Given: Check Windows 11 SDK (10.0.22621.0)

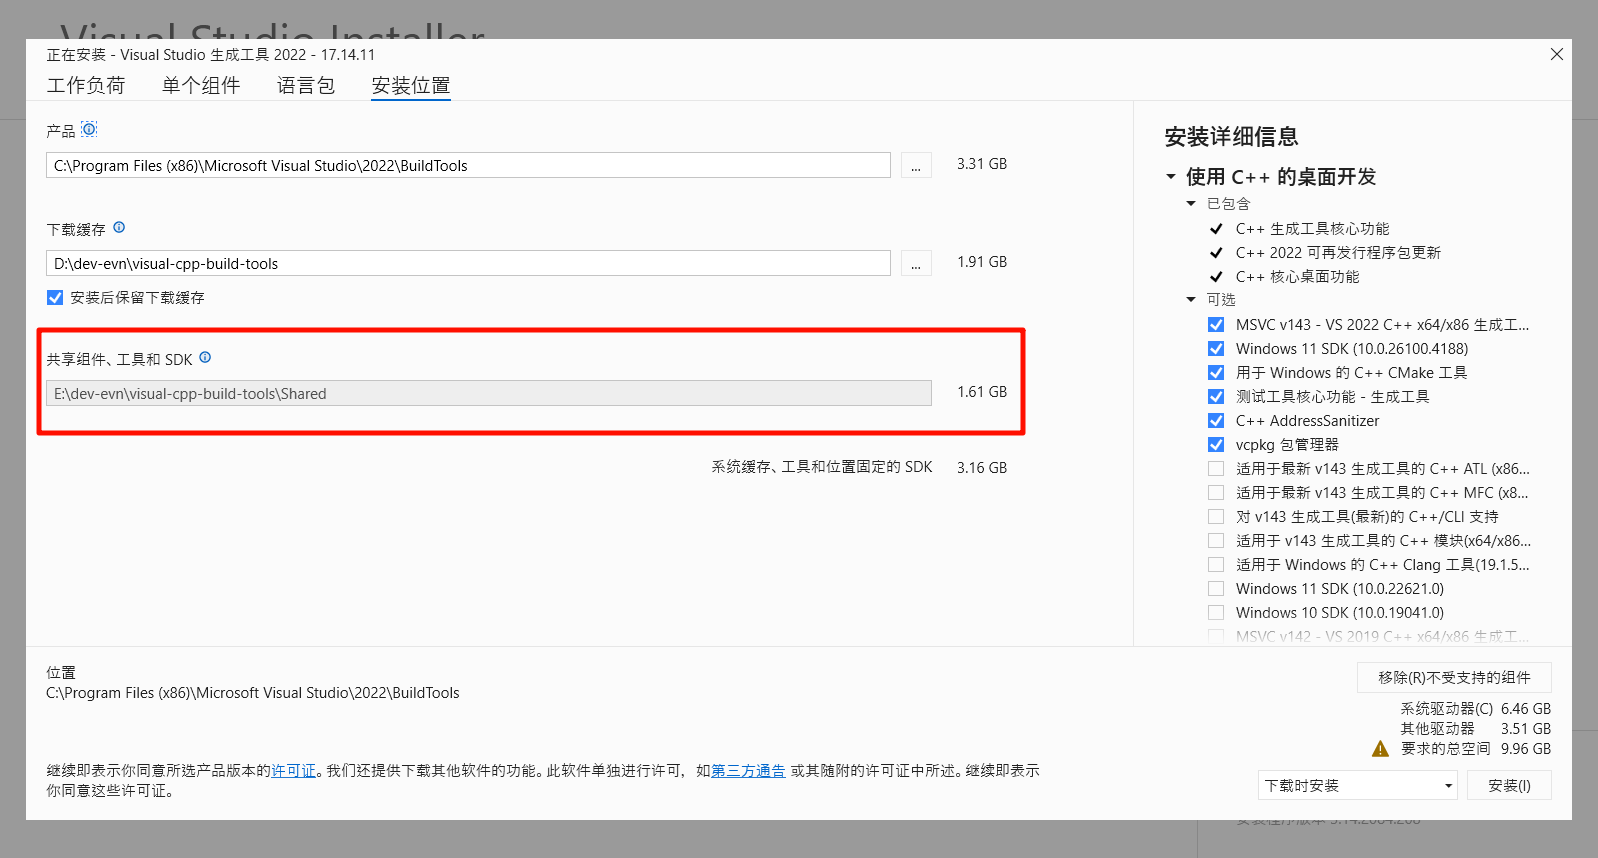Looking at the screenshot, I should pos(1216,588).
